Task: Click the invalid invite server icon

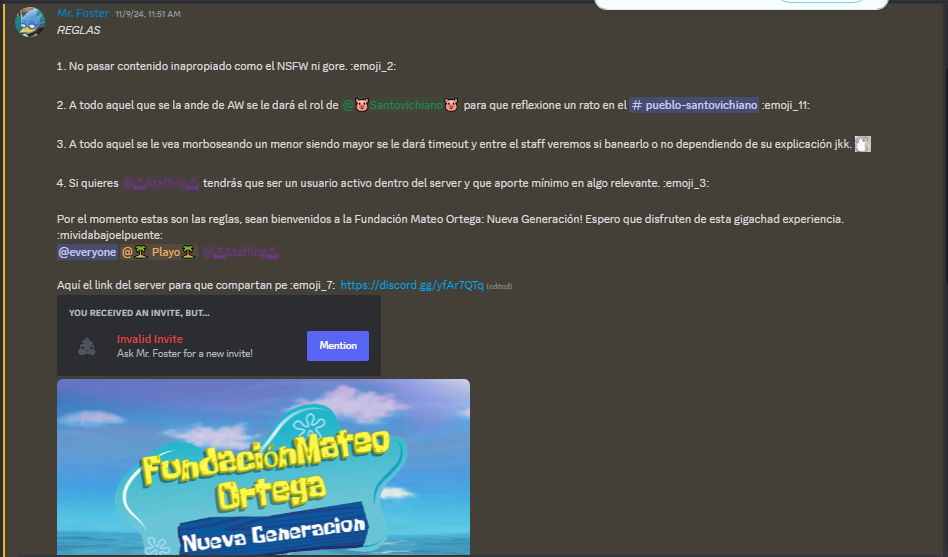Action: 86,346
